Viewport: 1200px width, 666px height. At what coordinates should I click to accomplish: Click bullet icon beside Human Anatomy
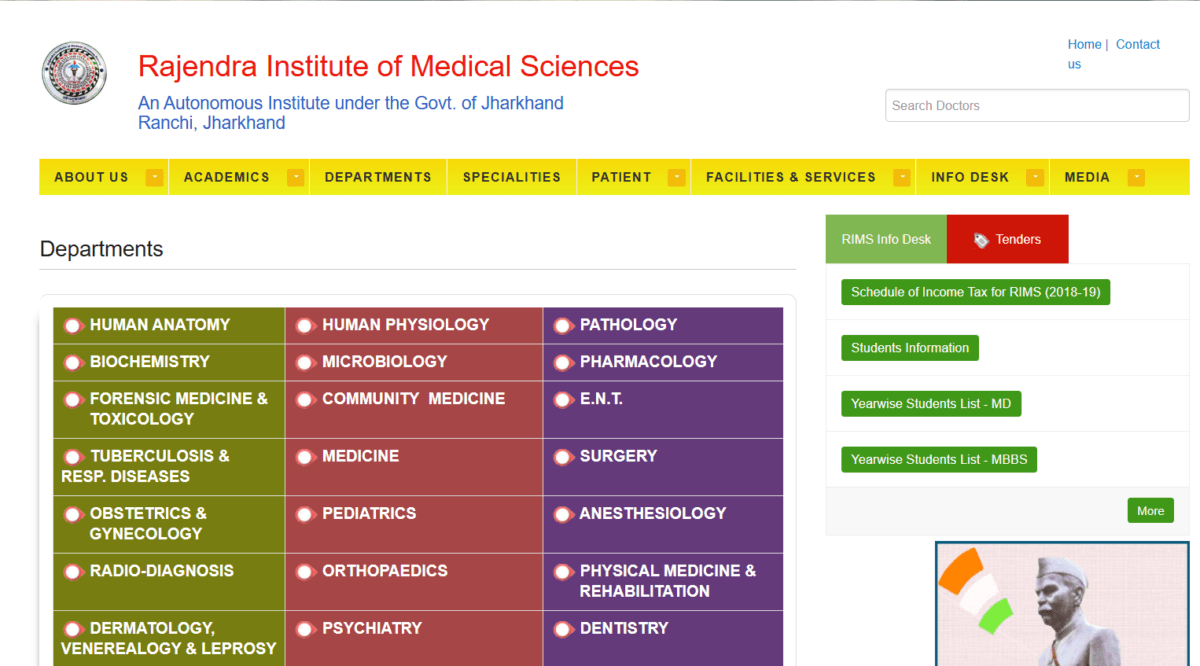click(73, 325)
